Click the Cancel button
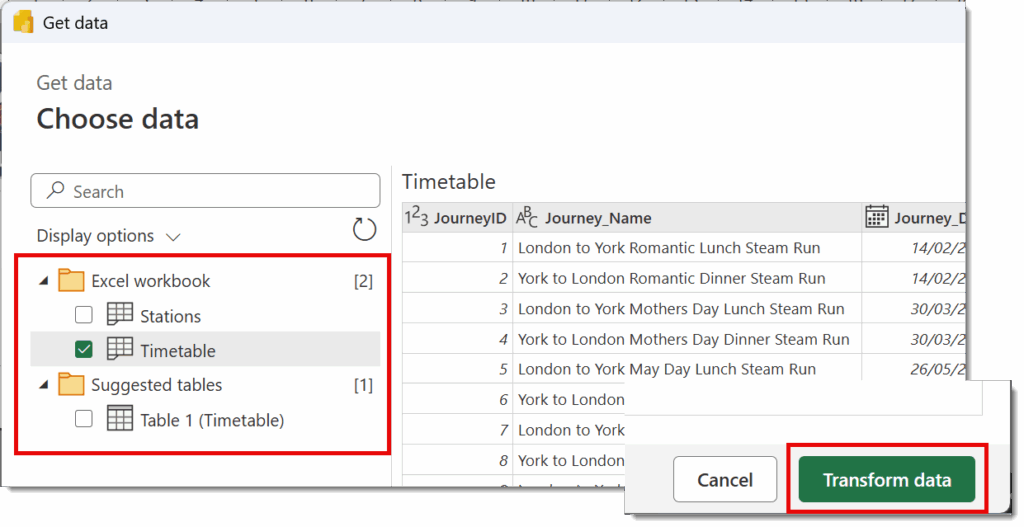The width and height of the screenshot is (1024, 527). [725, 480]
